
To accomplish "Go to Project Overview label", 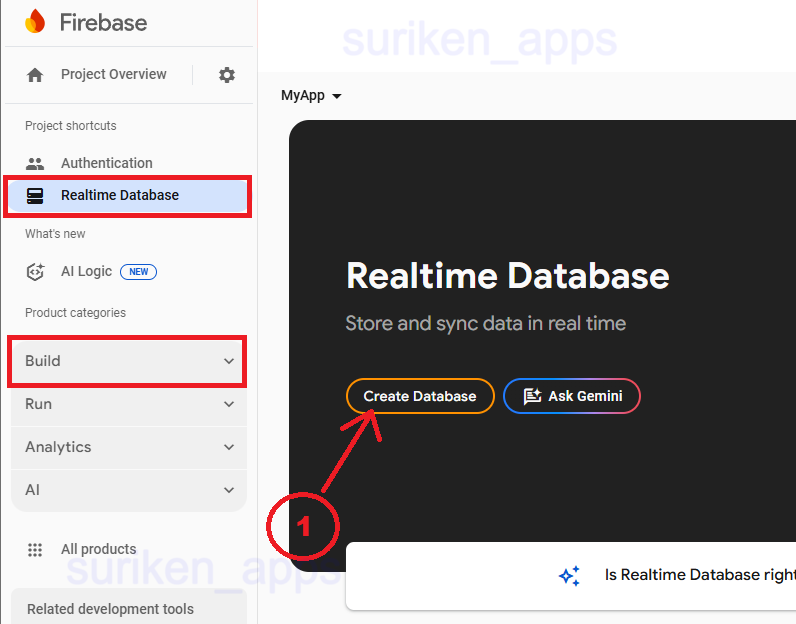I will click(x=113, y=75).
